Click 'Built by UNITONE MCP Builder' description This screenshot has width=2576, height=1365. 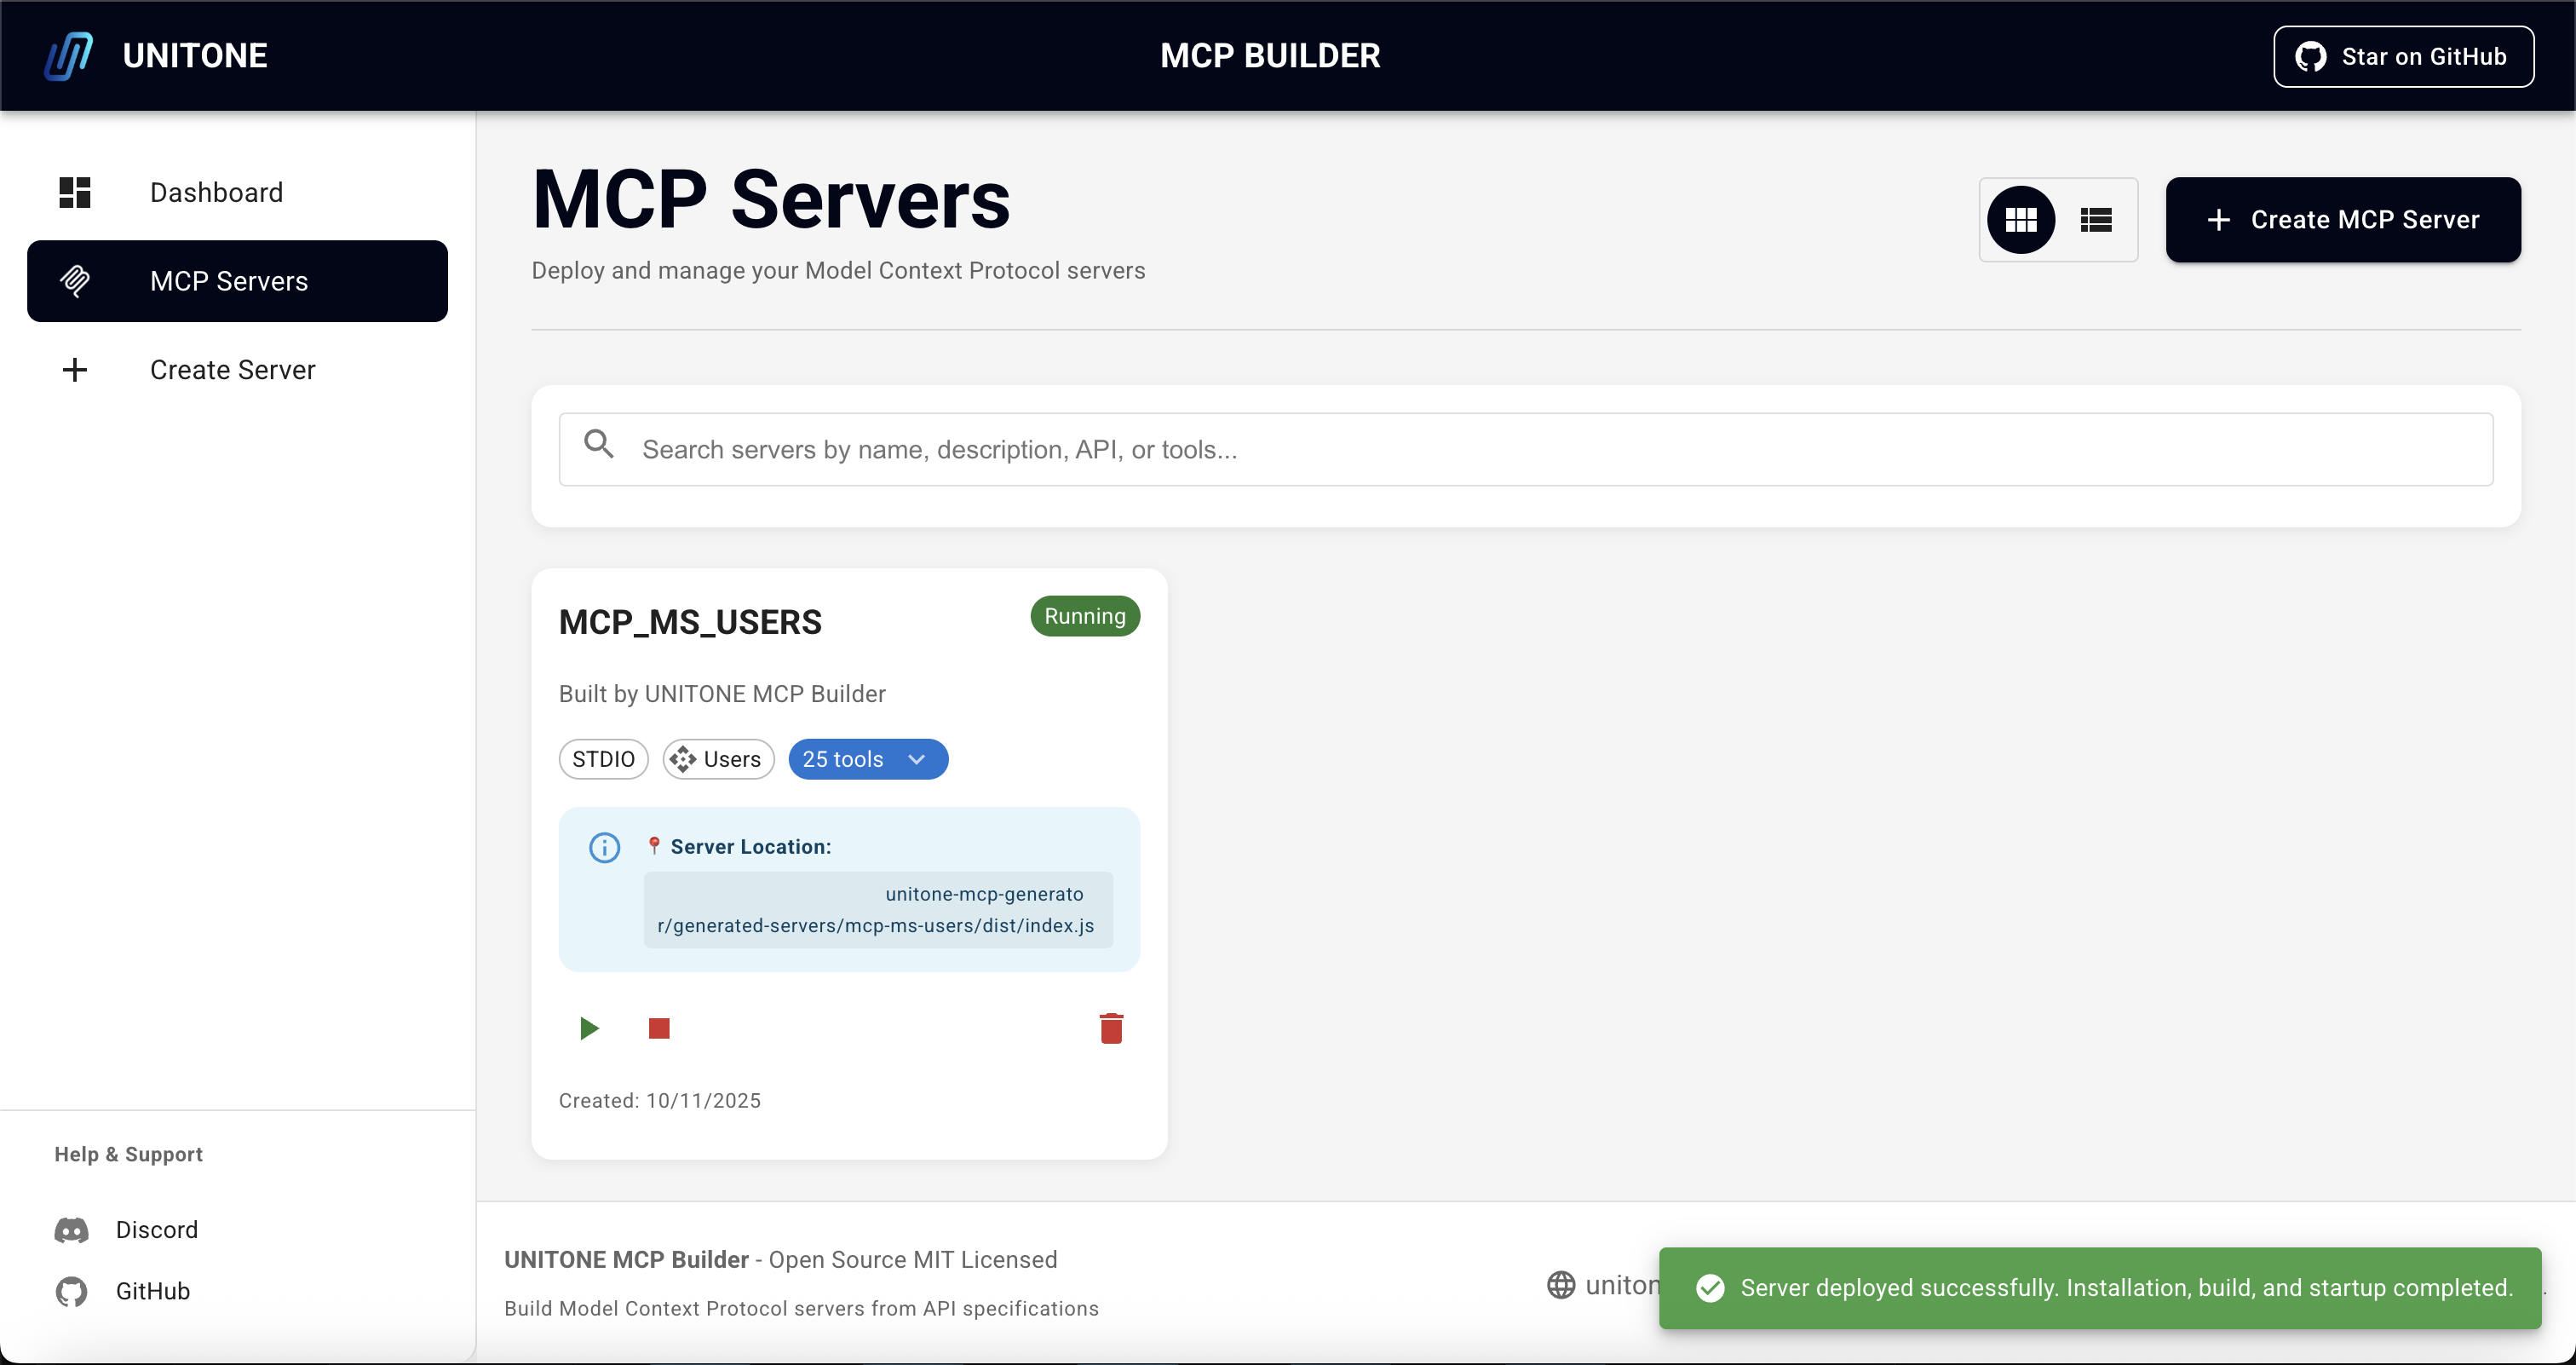[722, 694]
